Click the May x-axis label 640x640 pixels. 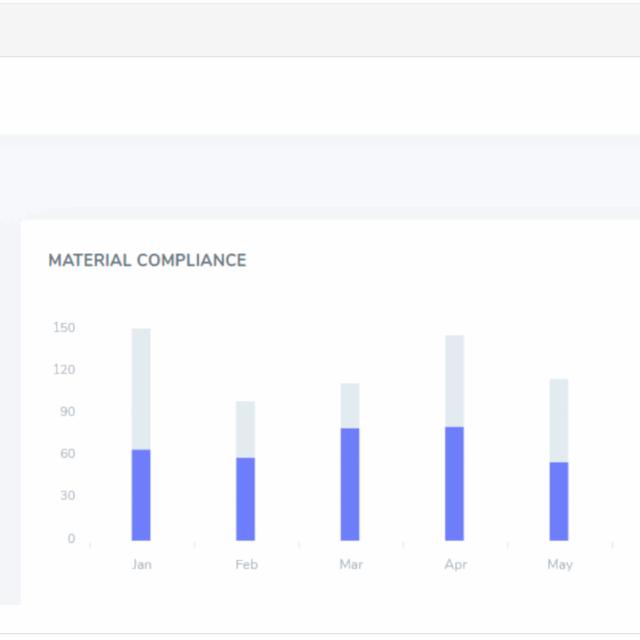(x=560, y=564)
